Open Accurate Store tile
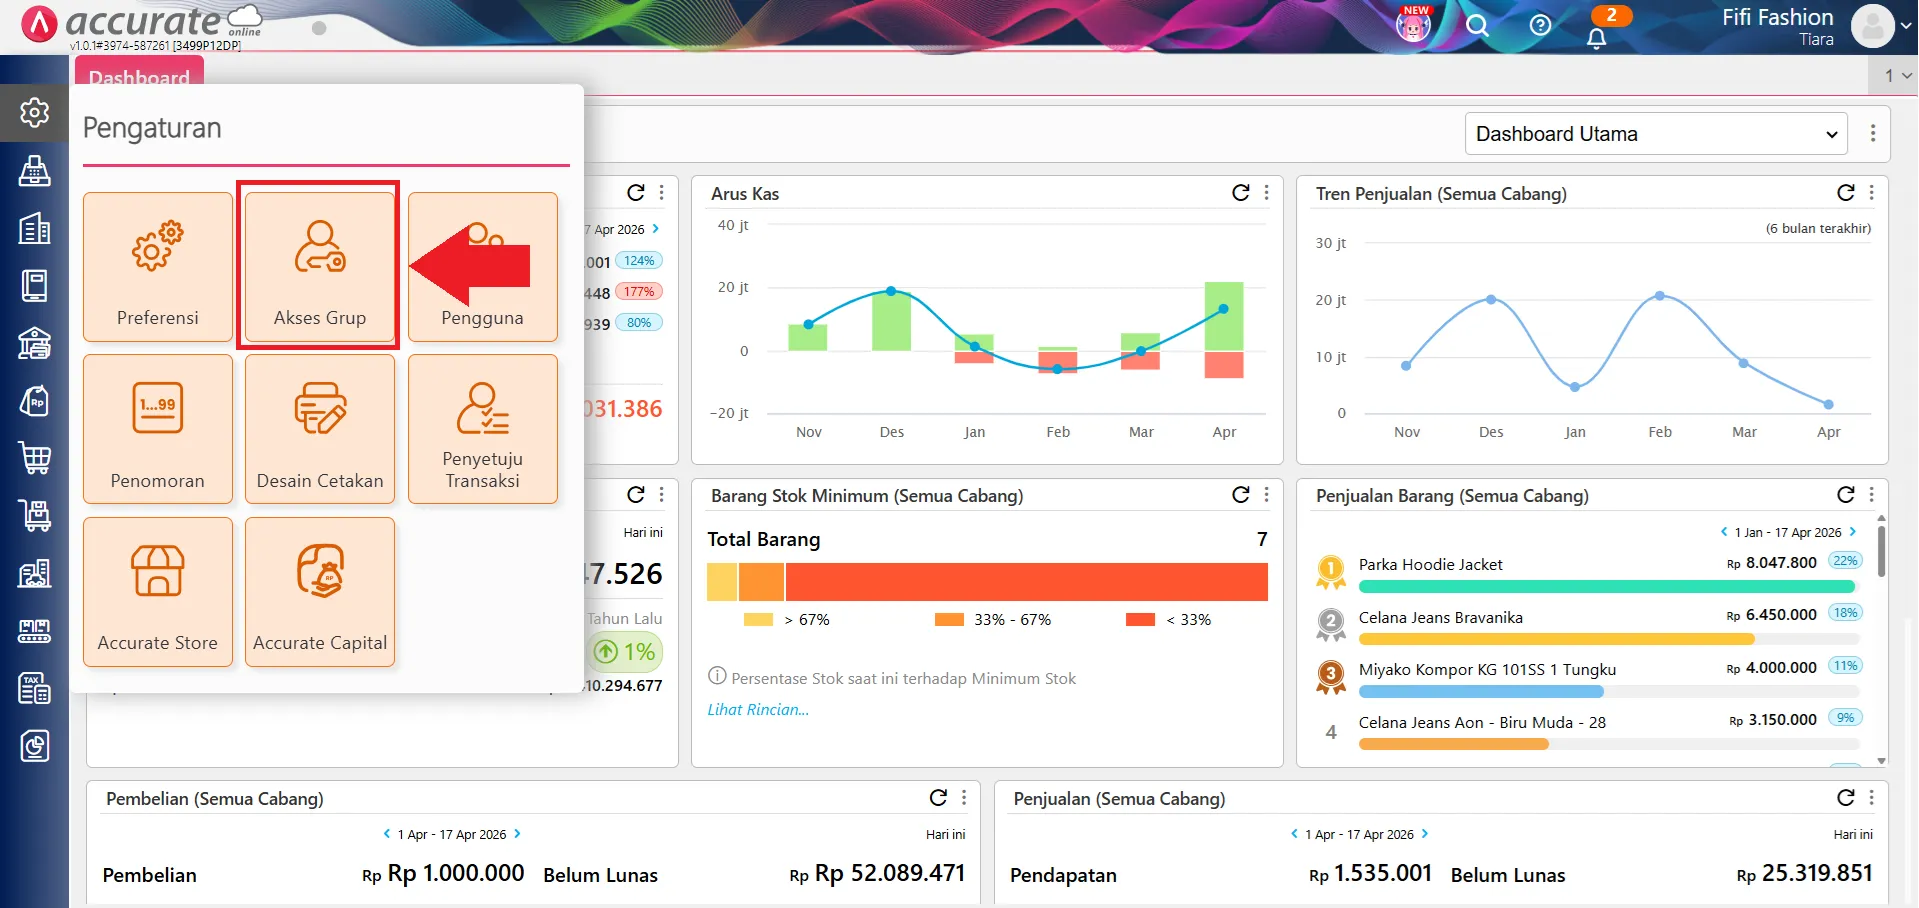1919x908 pixels. pyautogui.click(x=158, y=592)
